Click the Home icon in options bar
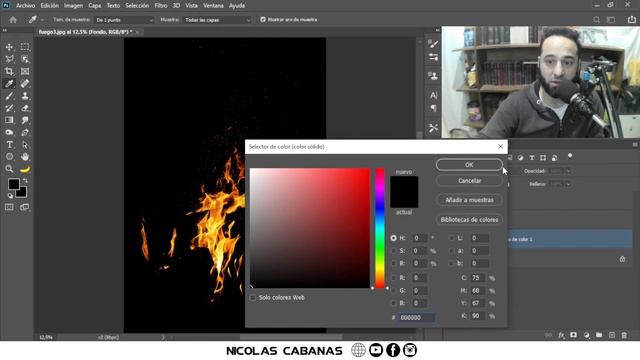The height and width of the screenshot is (360, 640). [x=13, y=20]
